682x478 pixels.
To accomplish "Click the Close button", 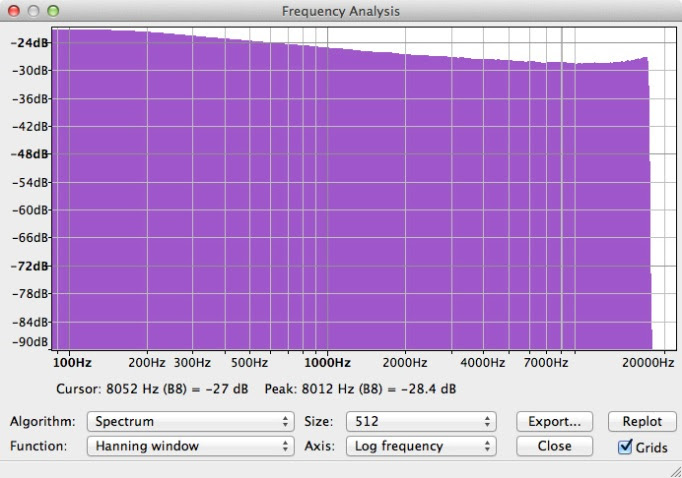I will point(555,446).
